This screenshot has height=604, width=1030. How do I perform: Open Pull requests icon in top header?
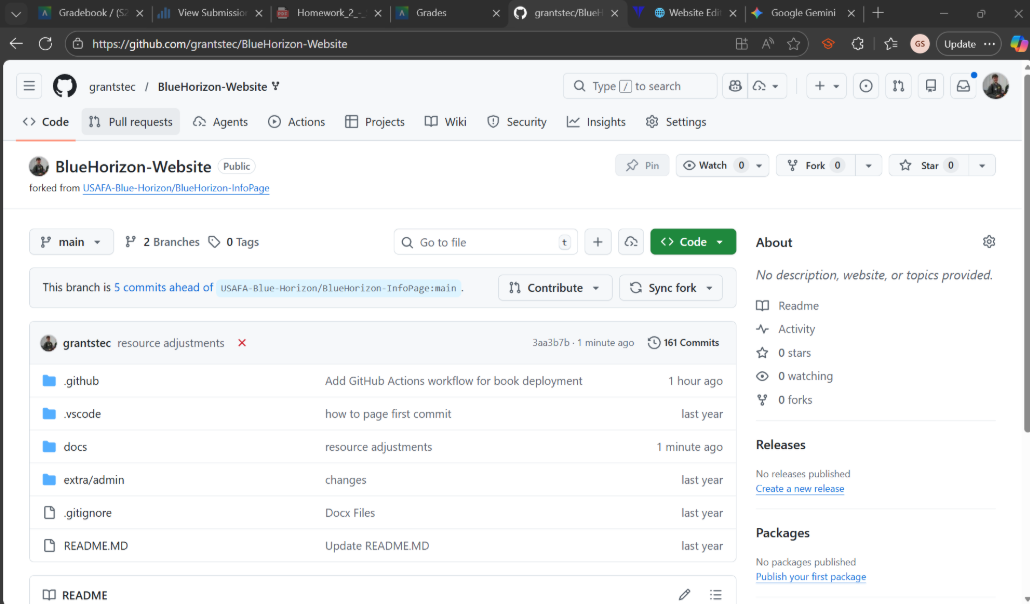[898, 86]
